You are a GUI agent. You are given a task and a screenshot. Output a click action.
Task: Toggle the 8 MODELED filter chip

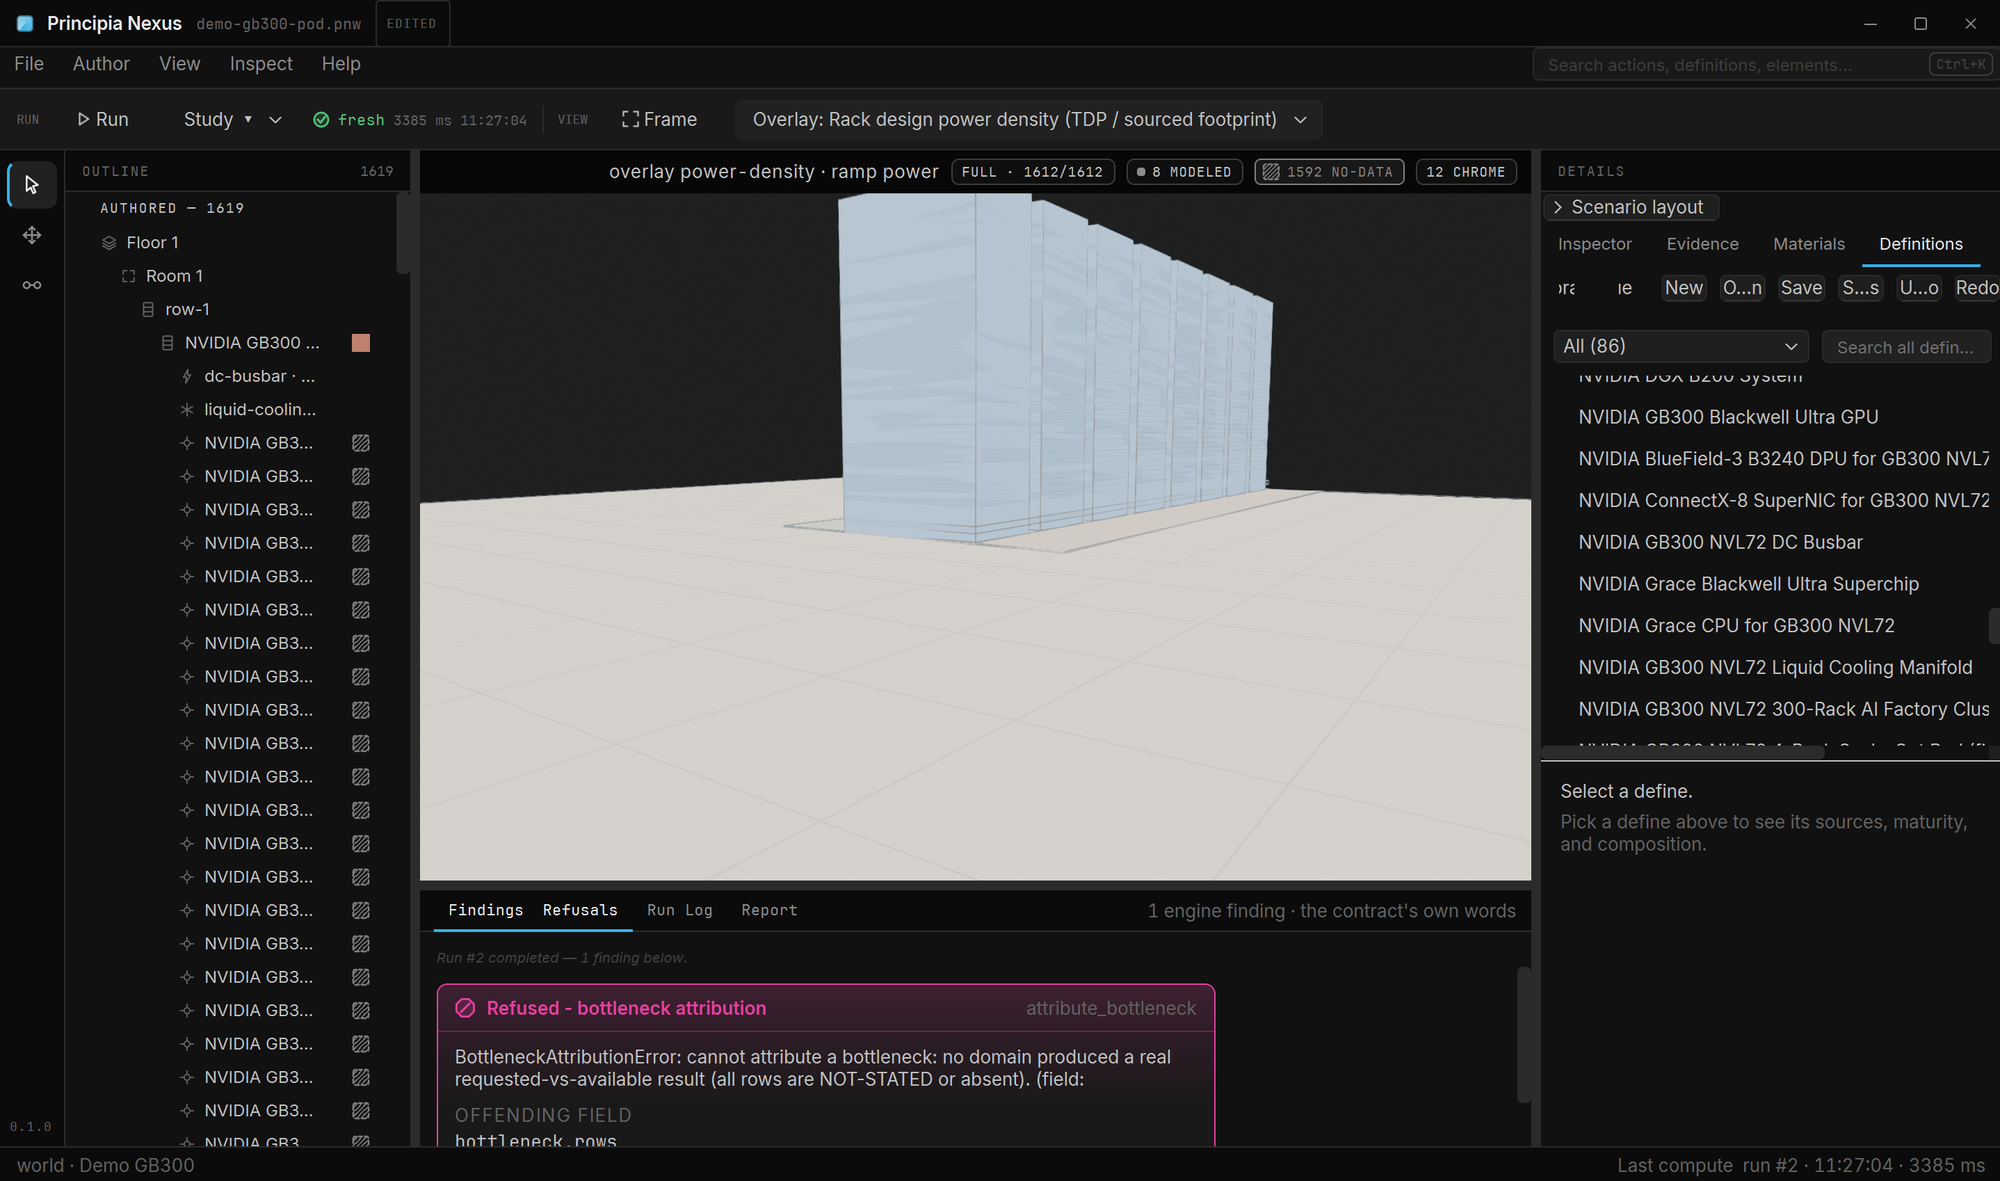(1184, 172)
